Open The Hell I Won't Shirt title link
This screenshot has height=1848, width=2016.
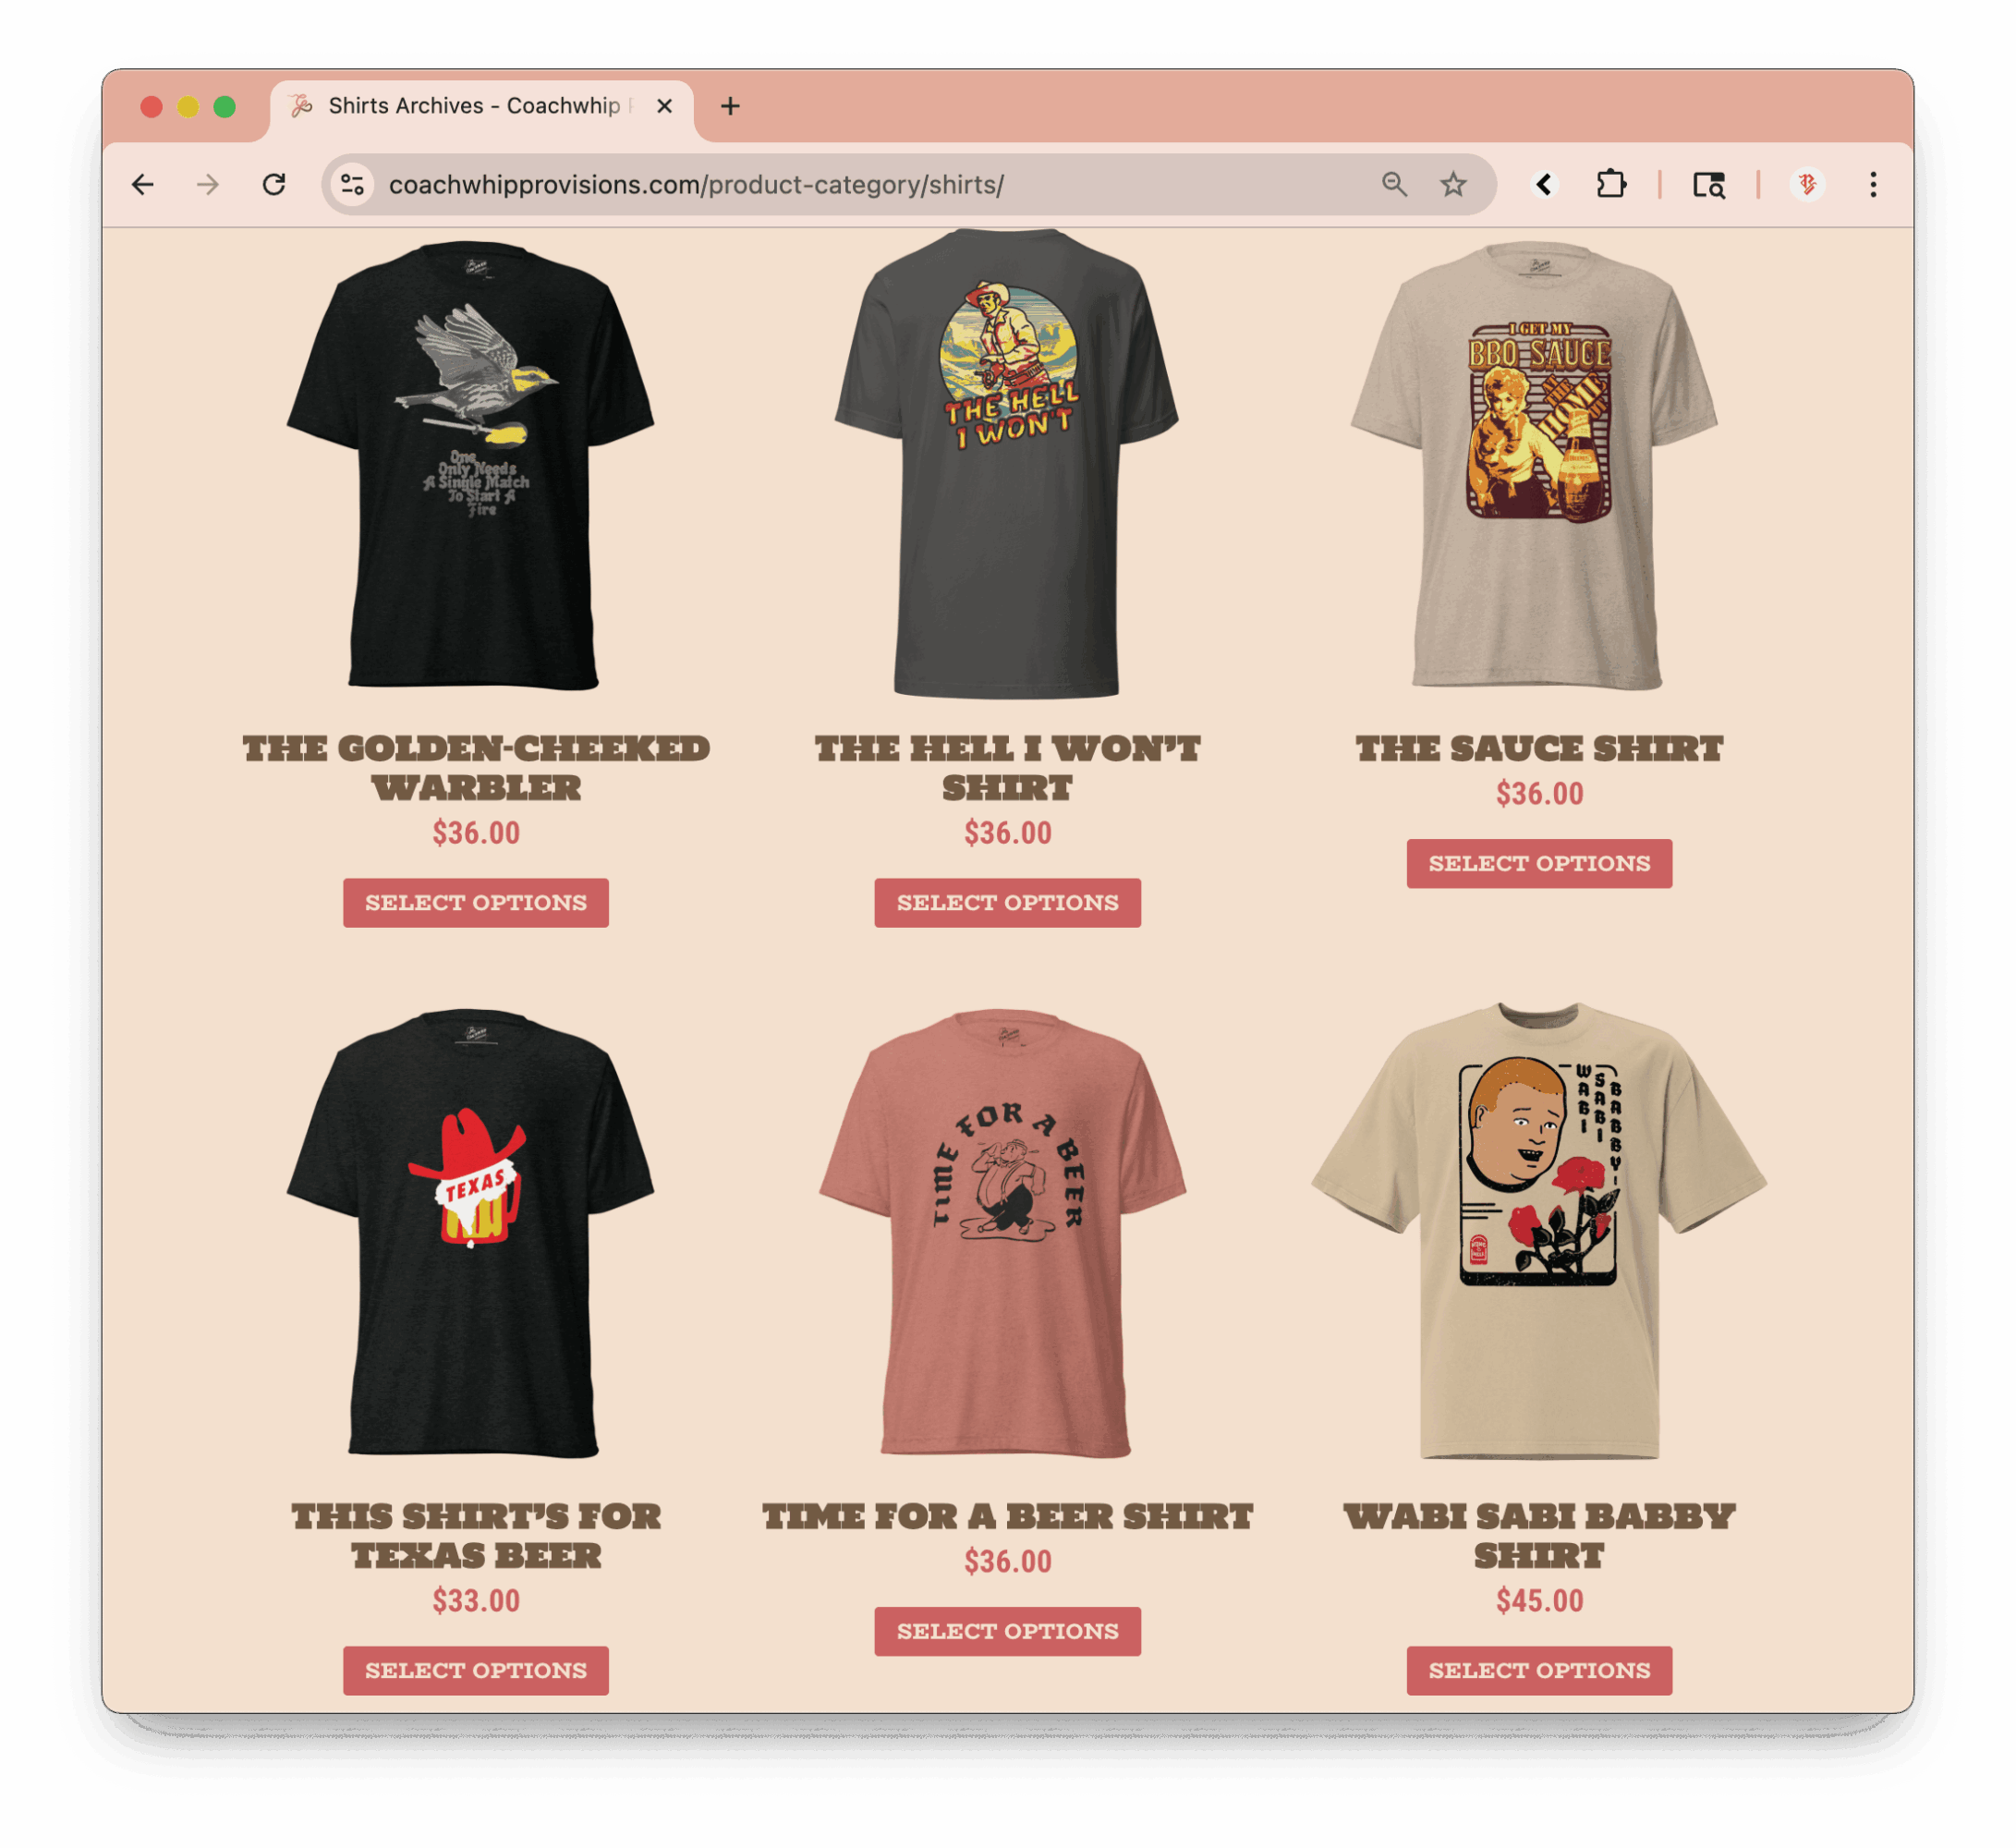click(x=1007, y=769)
